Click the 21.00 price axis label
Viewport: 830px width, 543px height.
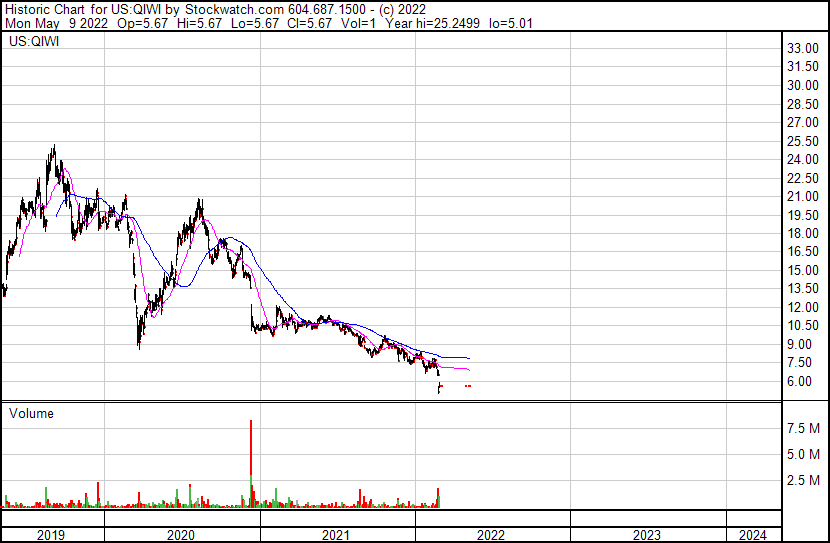point(803,196)
